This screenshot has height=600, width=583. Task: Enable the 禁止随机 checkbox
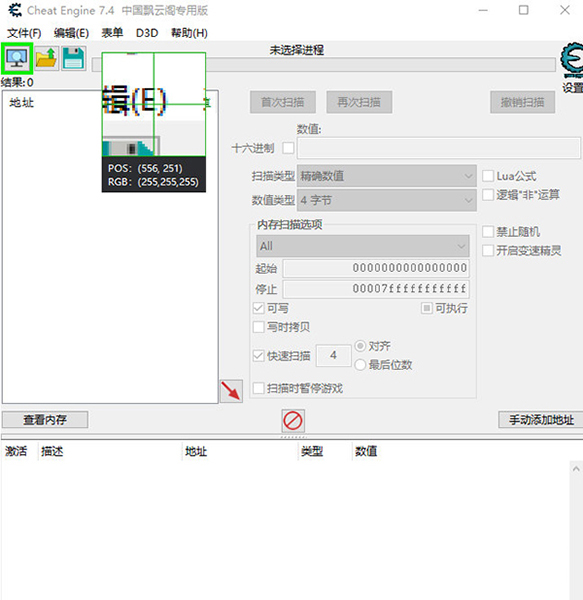[488, 232]
